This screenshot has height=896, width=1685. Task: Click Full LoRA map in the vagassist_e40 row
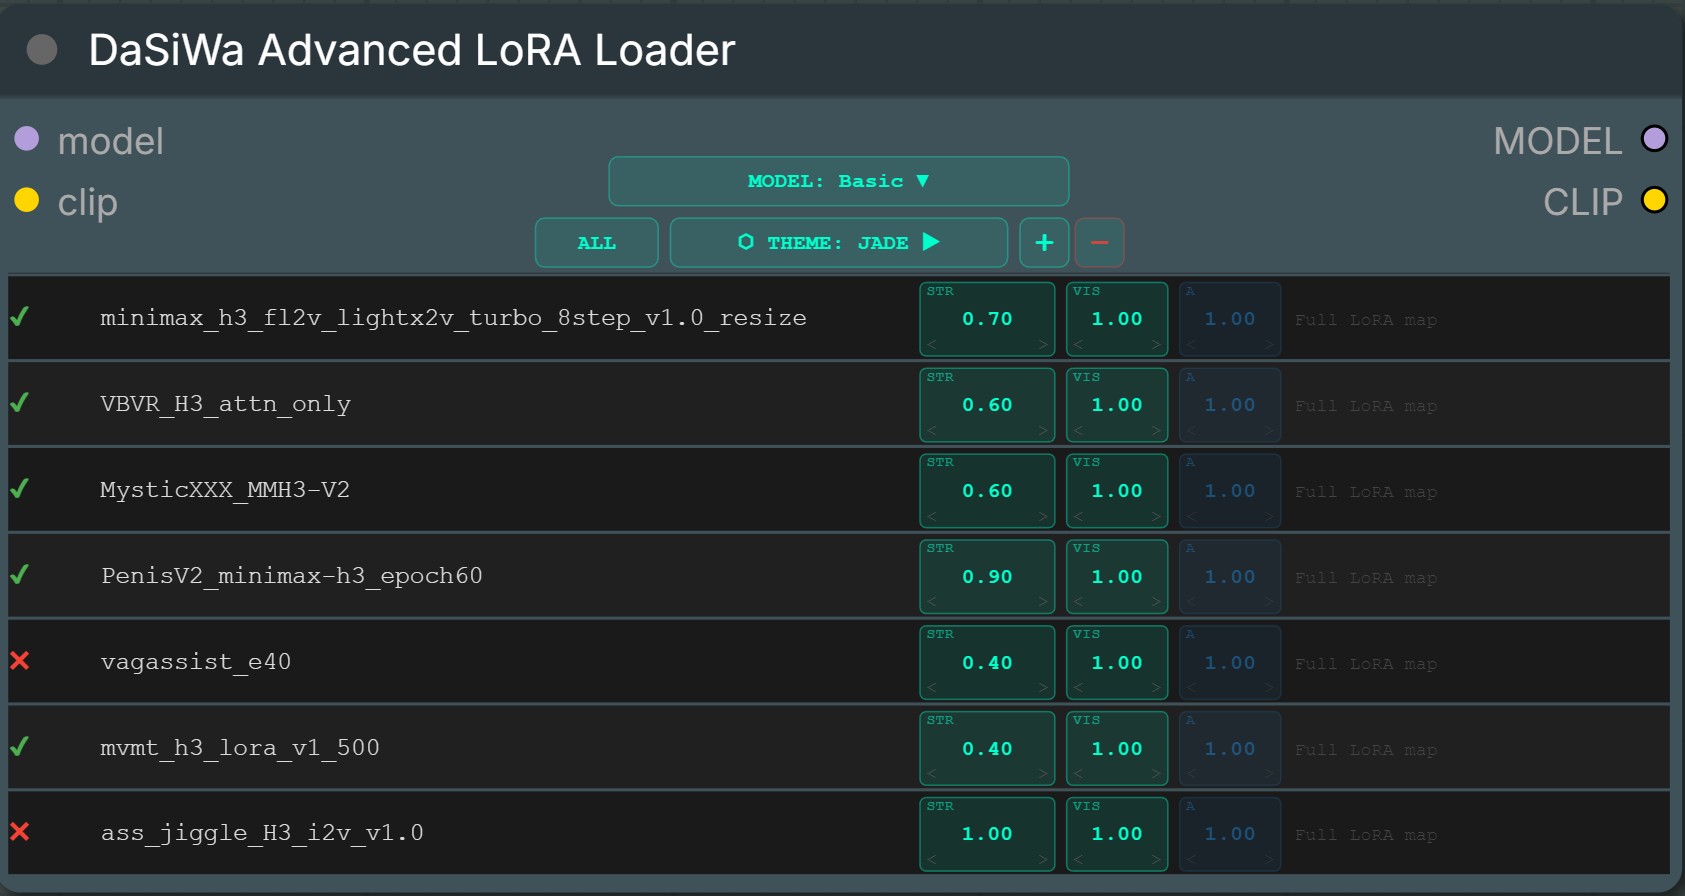(x=1366, y=664)
